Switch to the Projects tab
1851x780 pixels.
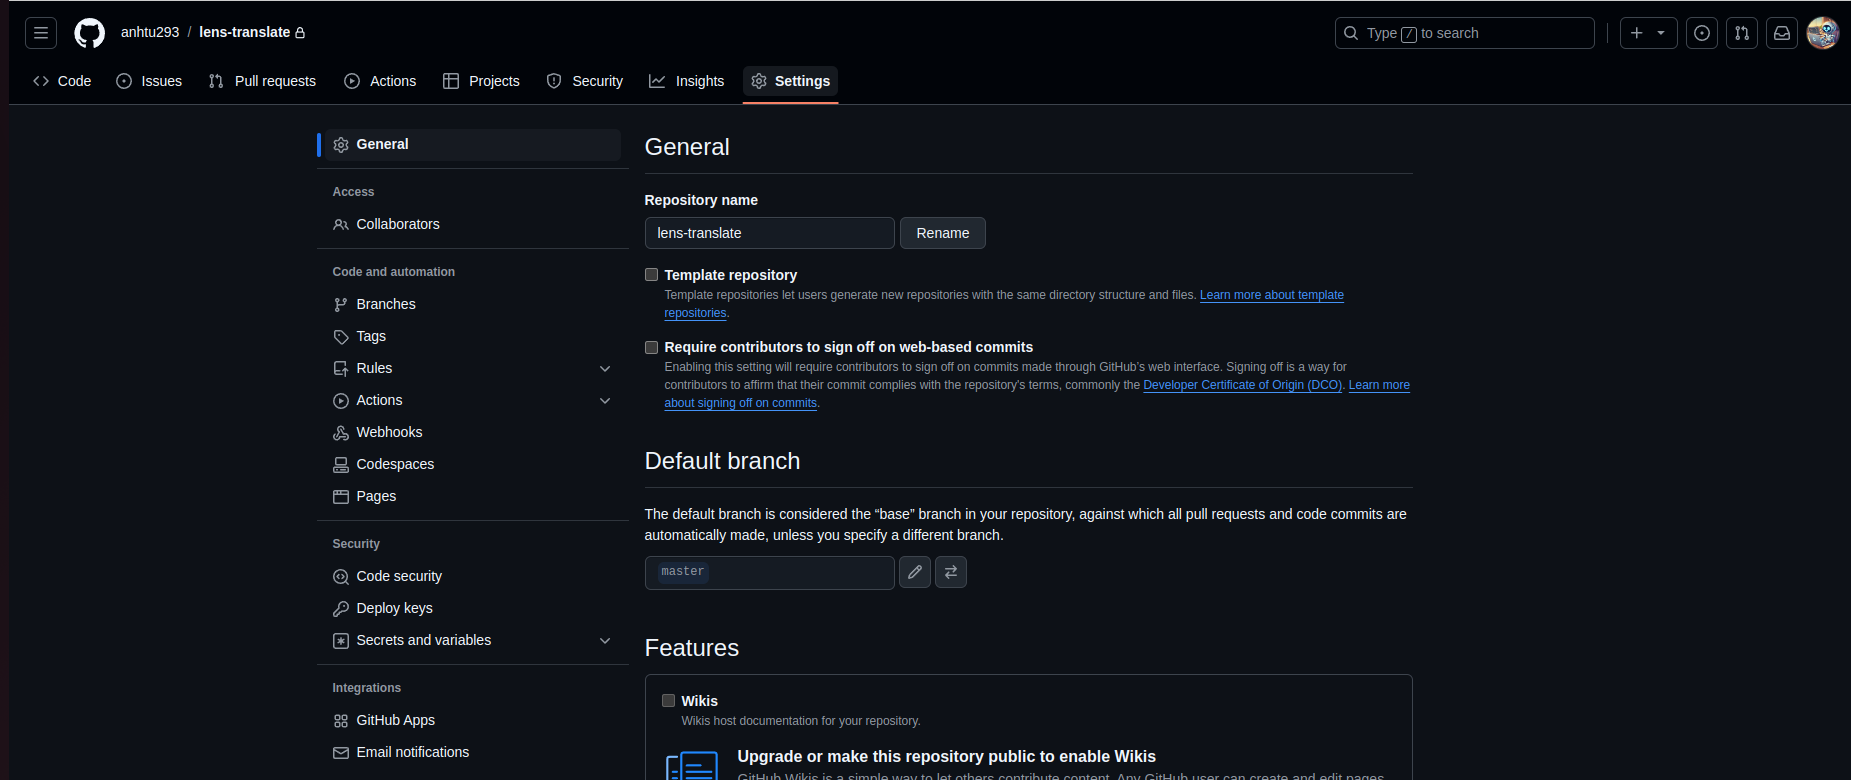pos(481,81)
